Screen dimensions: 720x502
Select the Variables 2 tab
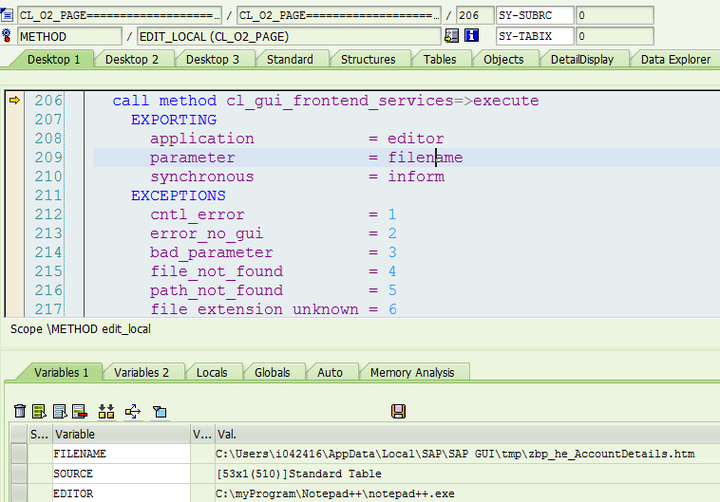141,372
